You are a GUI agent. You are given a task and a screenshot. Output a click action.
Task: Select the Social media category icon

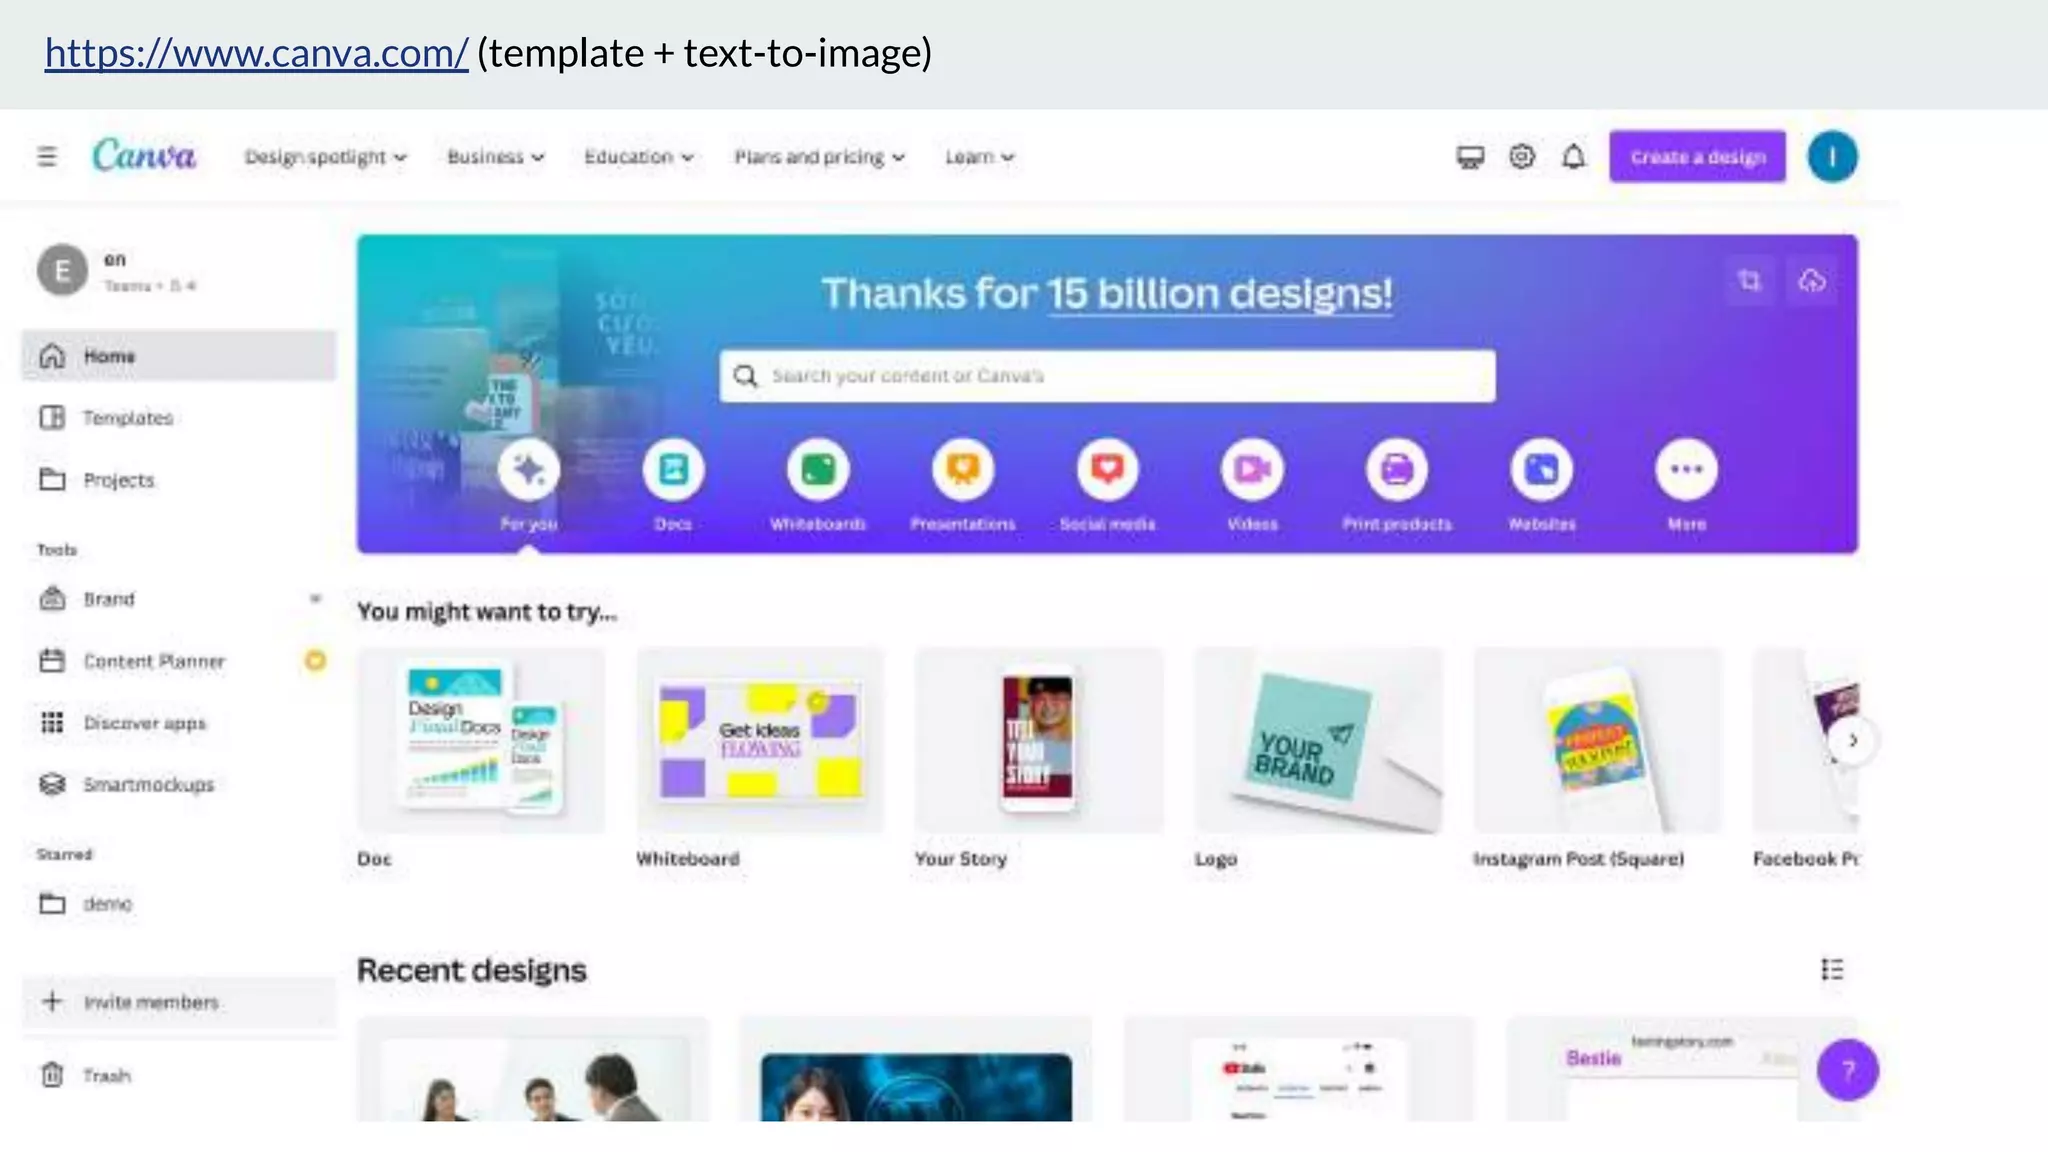1107,469
